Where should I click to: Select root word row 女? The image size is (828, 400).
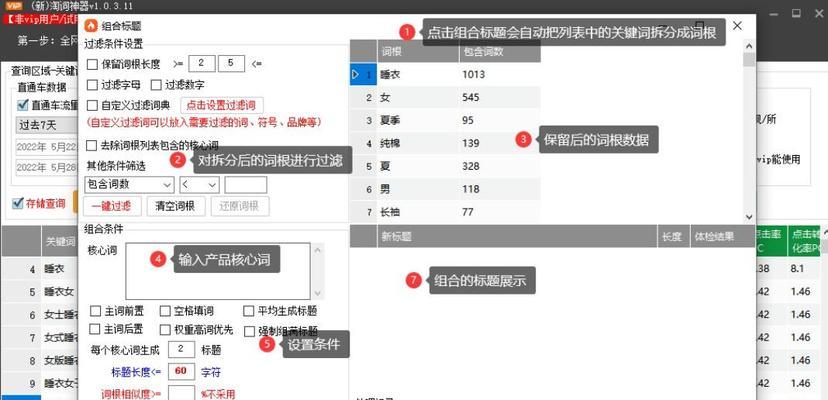pos(445,97)
